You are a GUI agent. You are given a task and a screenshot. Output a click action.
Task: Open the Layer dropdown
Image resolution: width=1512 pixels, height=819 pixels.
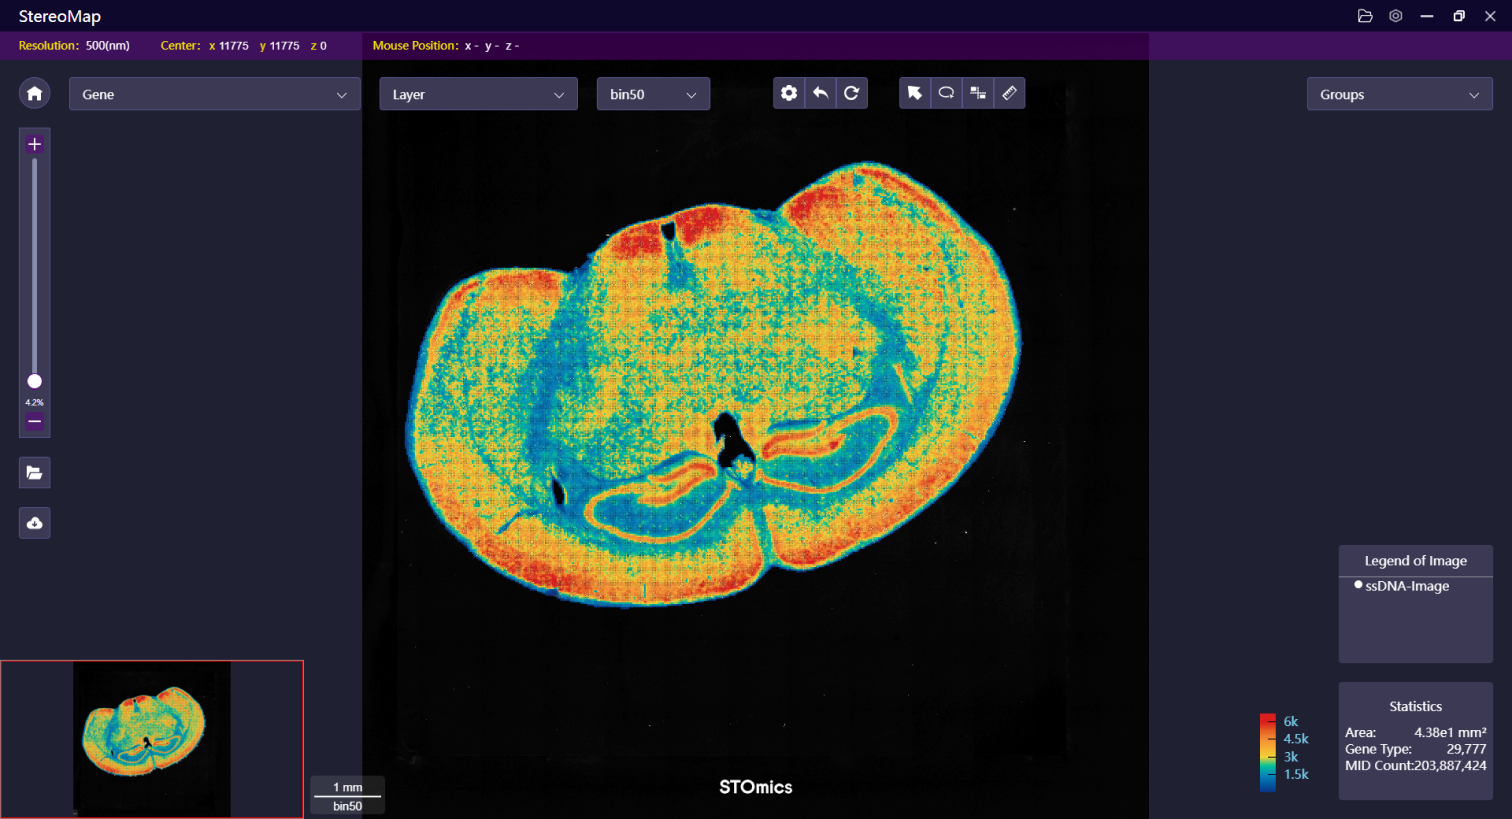coord(478,94)
